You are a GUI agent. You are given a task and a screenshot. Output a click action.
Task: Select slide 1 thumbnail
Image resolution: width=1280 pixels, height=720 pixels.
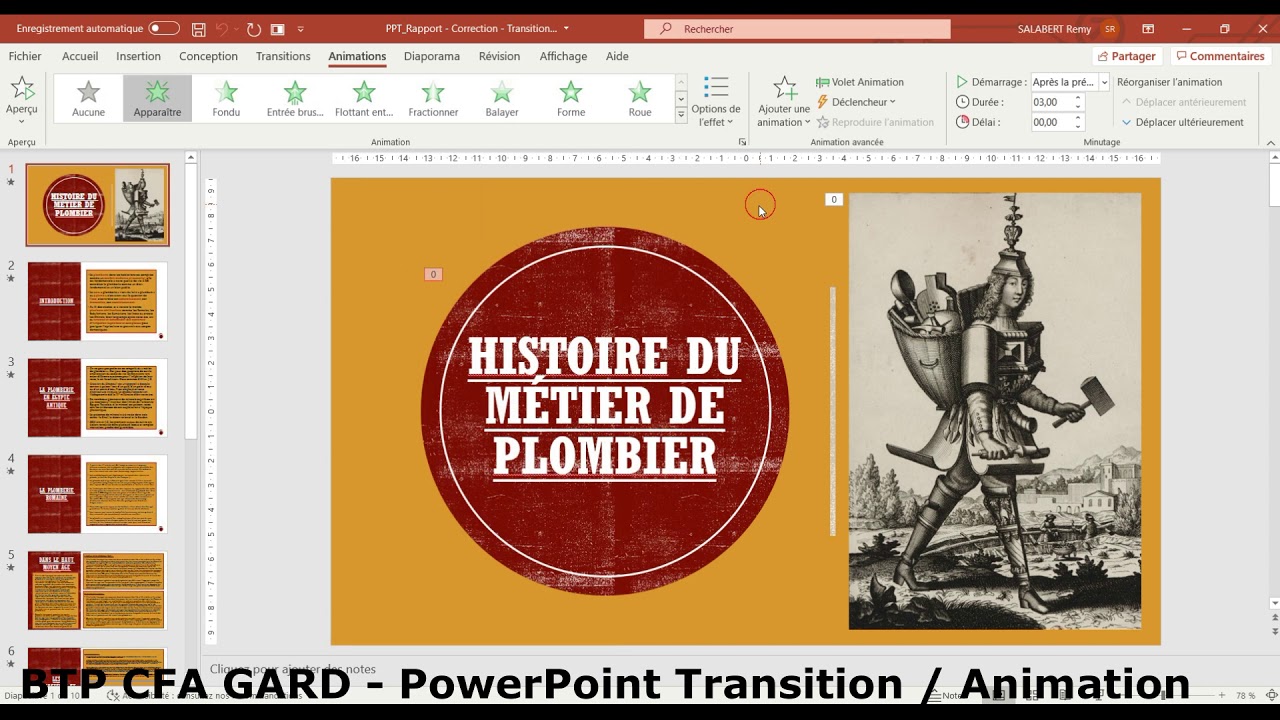[x=97, y=205]
